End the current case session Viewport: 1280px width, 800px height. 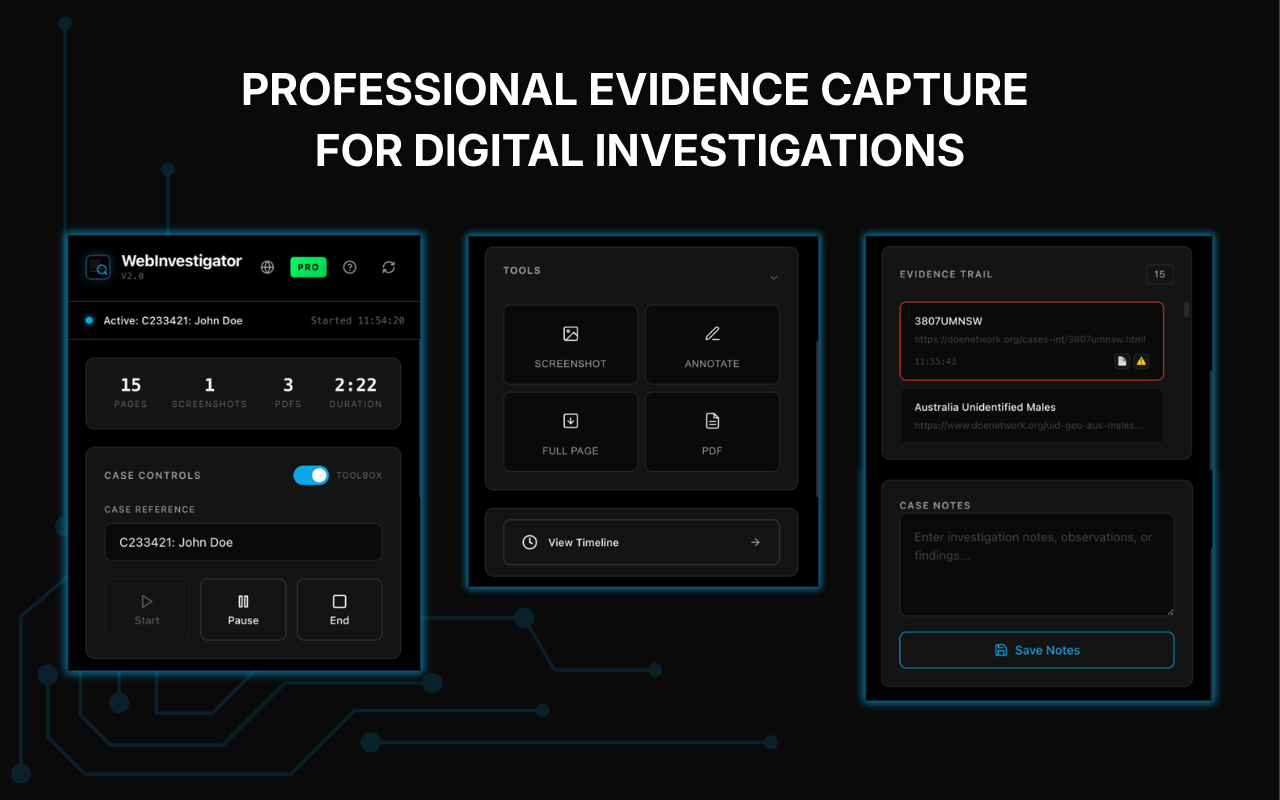[339, 609]
